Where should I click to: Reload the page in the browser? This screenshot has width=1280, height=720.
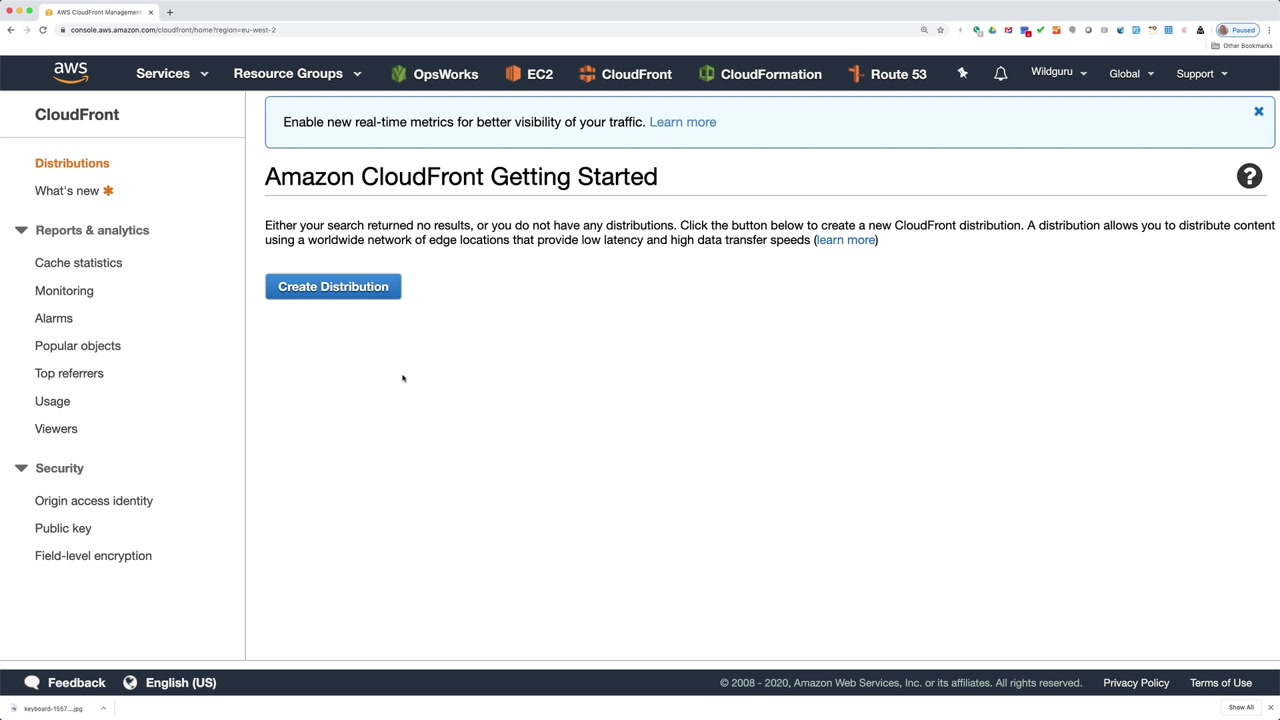43,30
